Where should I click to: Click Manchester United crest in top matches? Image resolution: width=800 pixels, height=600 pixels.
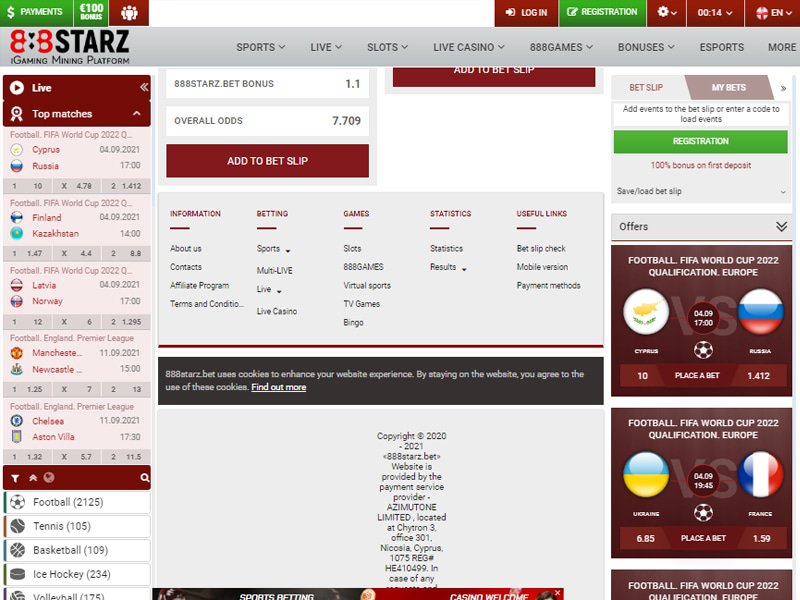[17, 353]
